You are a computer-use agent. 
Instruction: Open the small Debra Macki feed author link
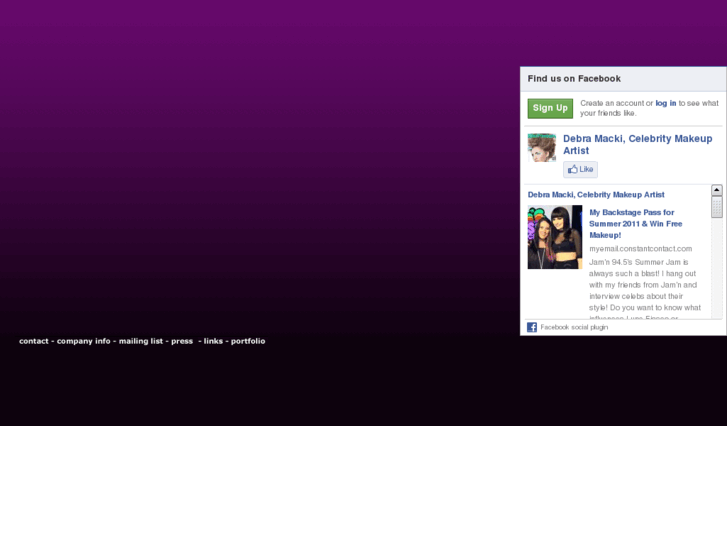click(596, 194)
